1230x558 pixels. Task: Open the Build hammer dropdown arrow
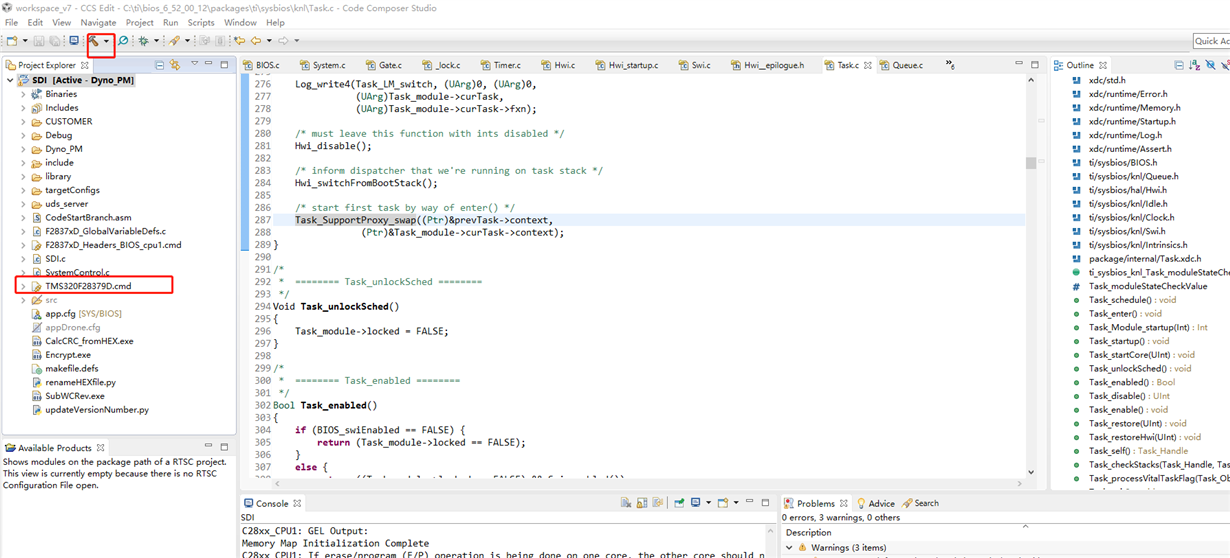106,41
